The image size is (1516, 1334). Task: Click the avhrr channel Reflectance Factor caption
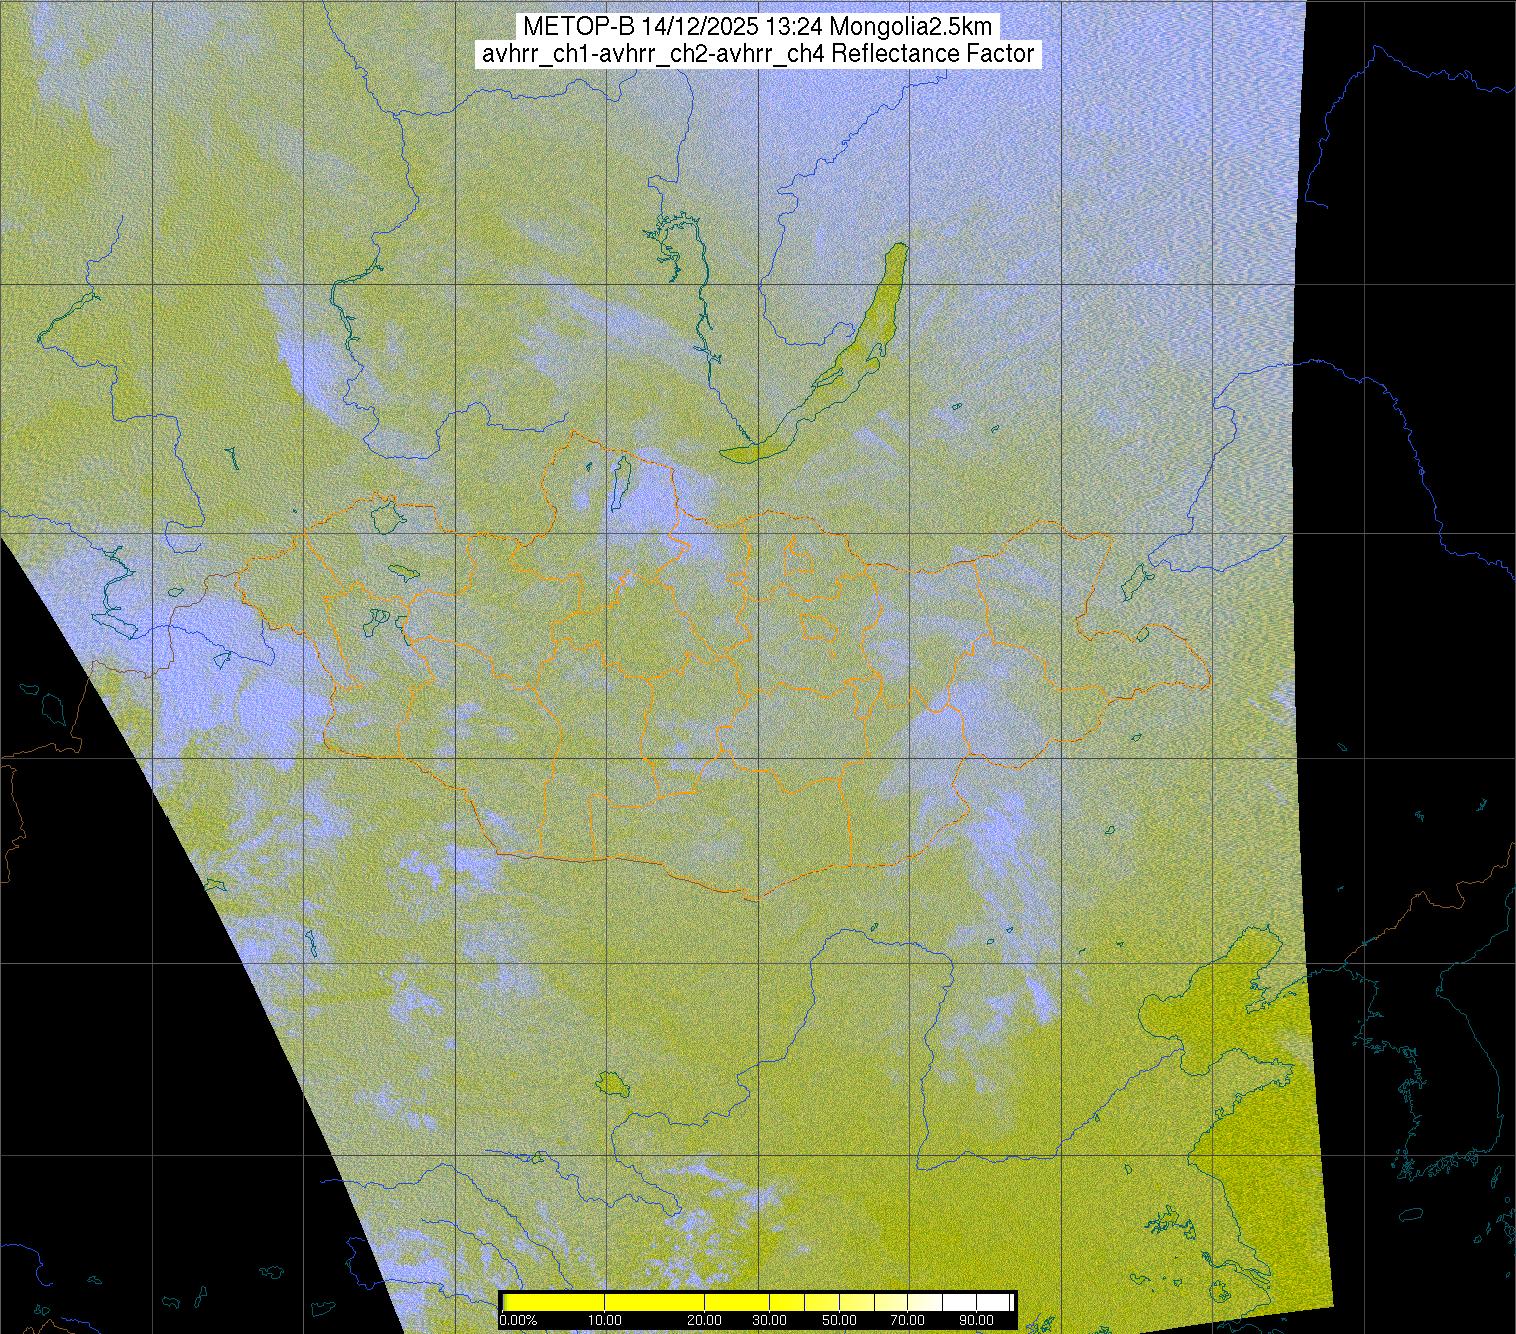point(758,54)
